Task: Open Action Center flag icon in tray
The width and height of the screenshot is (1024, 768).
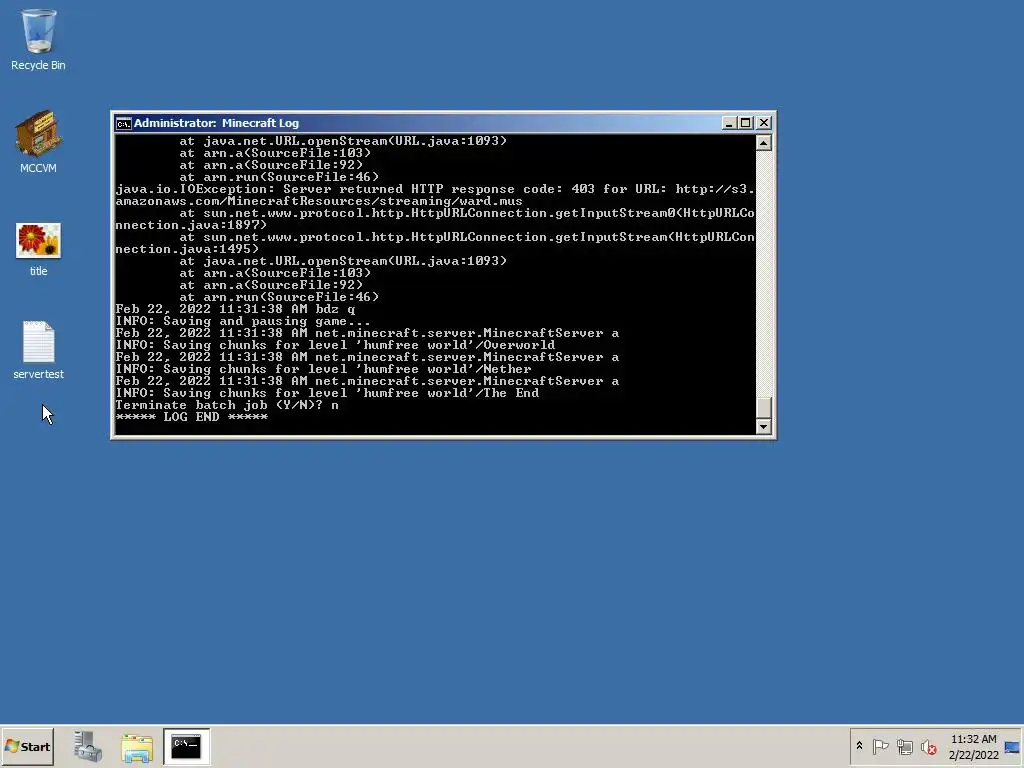Action: (x=880, y=746)
